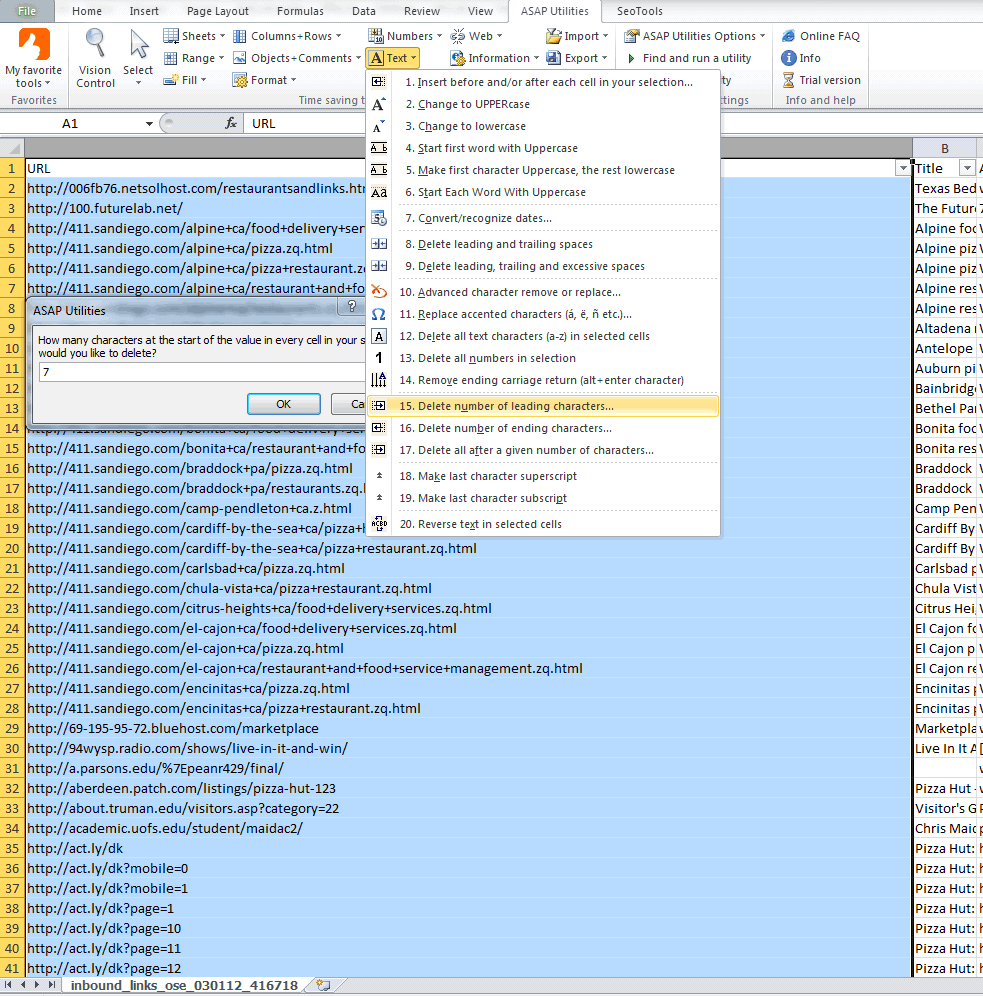Screen dimensions: 983x996
Task: Click the Change to lowercase icon
Action: point(378,126)
